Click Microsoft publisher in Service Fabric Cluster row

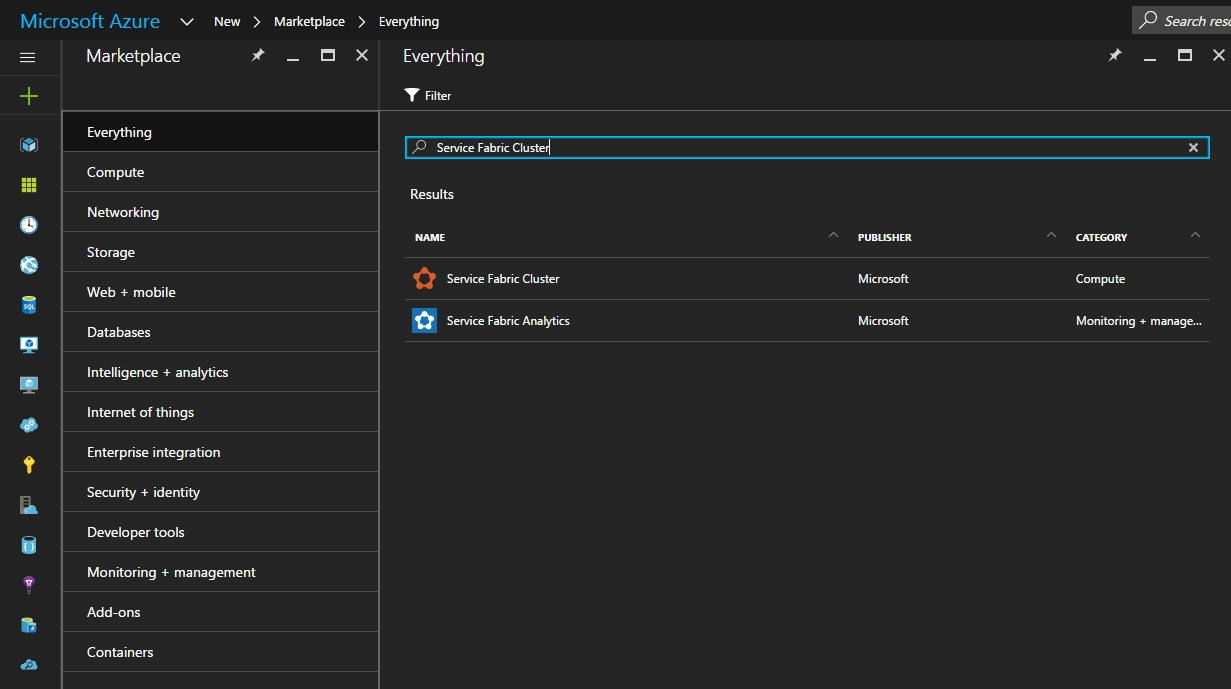point(883,279)
